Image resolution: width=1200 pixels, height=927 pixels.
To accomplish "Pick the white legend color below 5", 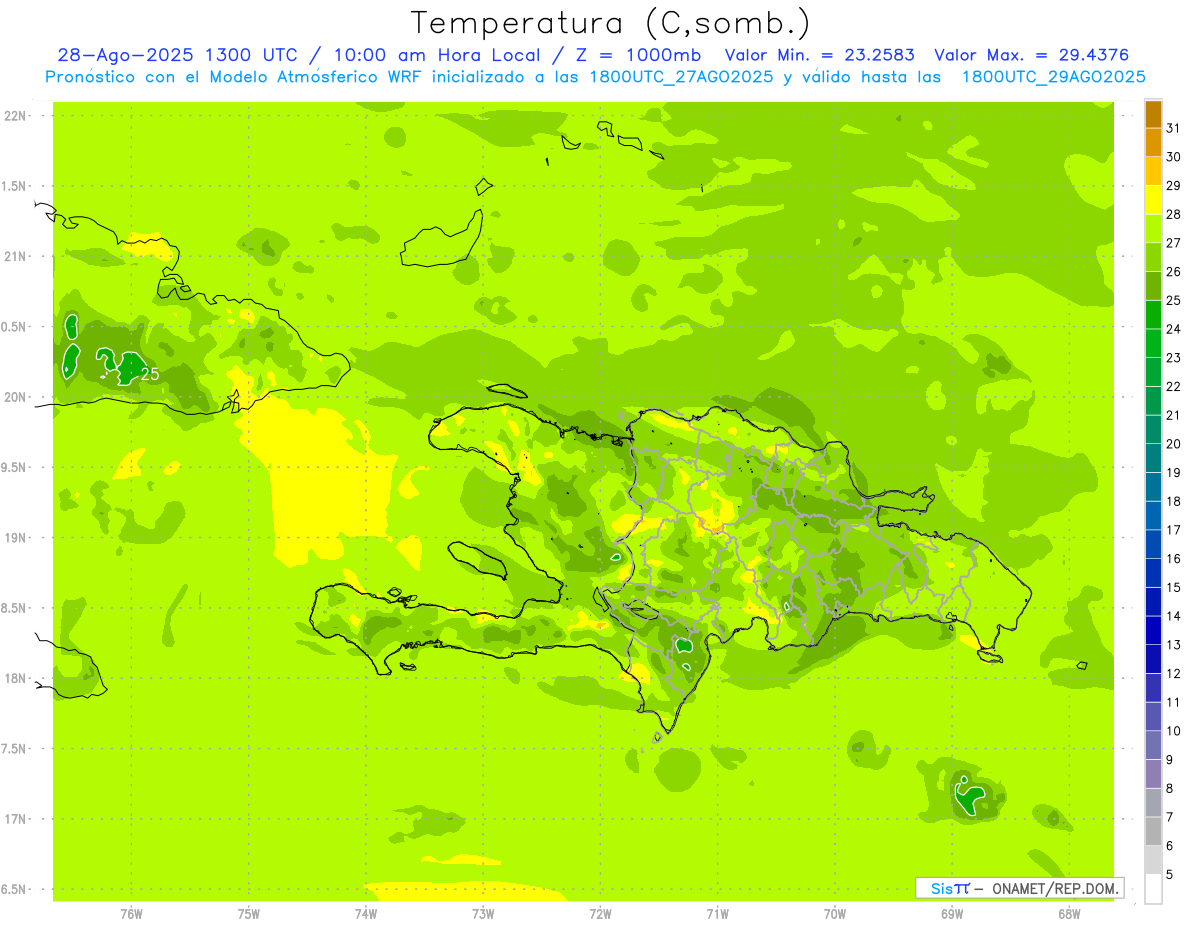I will click(x=1153, y=889).
